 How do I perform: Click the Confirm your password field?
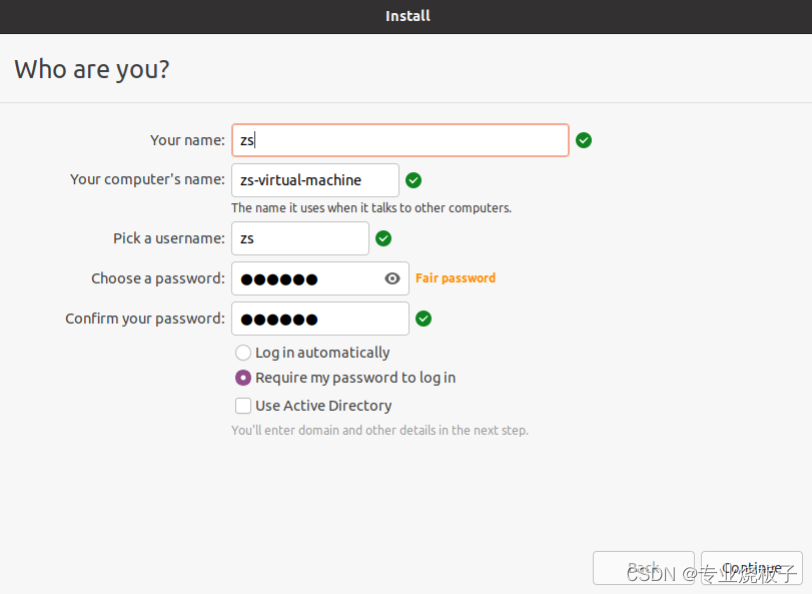tap(320, 318)
